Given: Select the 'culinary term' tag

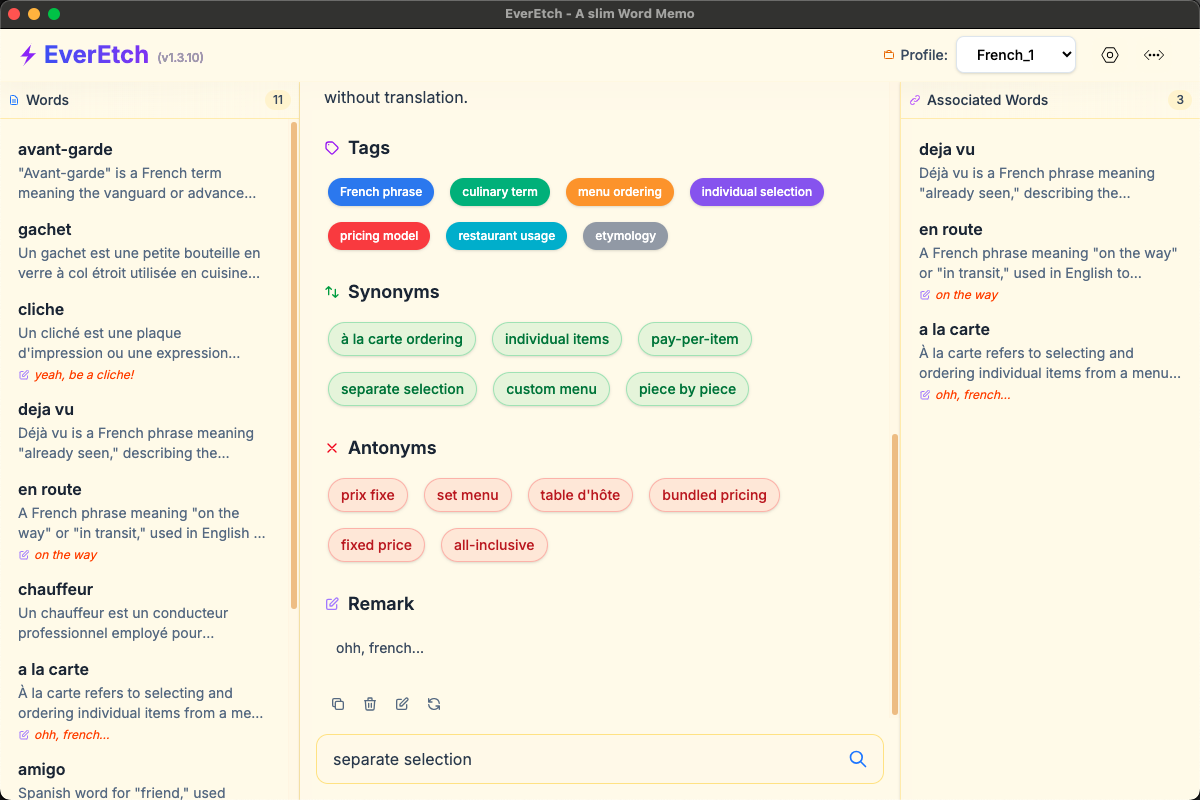Looking at the screenshot, I should click(499, 192).
